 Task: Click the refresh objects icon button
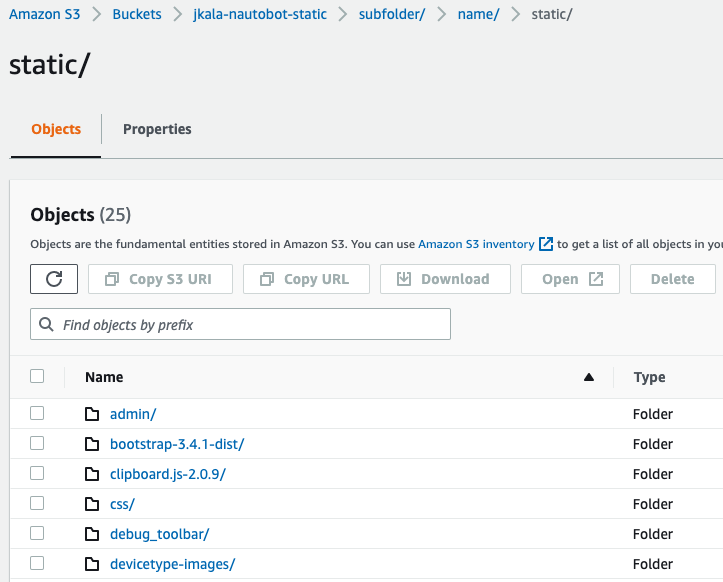click(54, 279)
